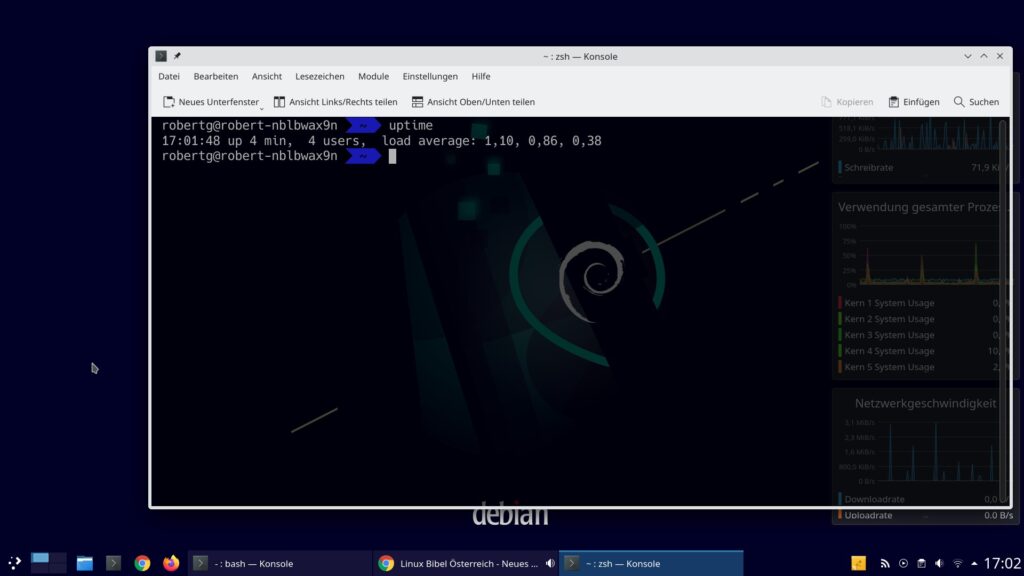Open the media player tray icon
1024x576 pixels.
(x=903, y=563)
